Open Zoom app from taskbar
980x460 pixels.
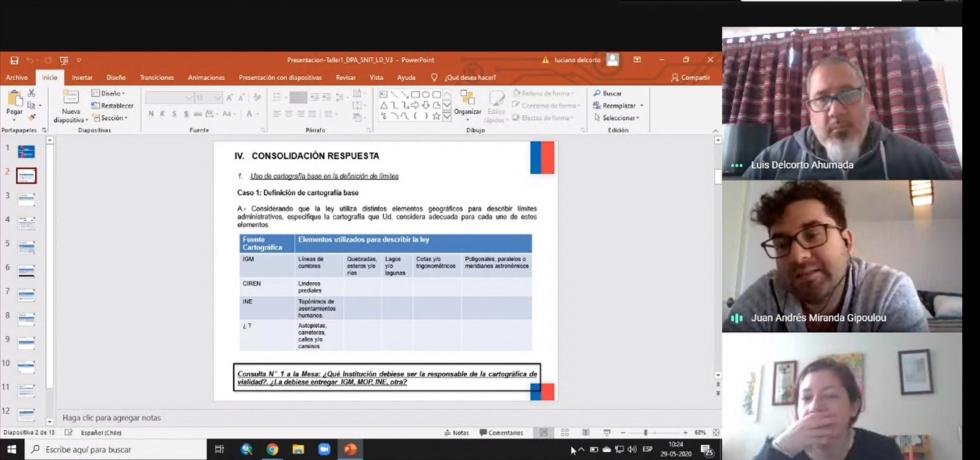point(324,449)
